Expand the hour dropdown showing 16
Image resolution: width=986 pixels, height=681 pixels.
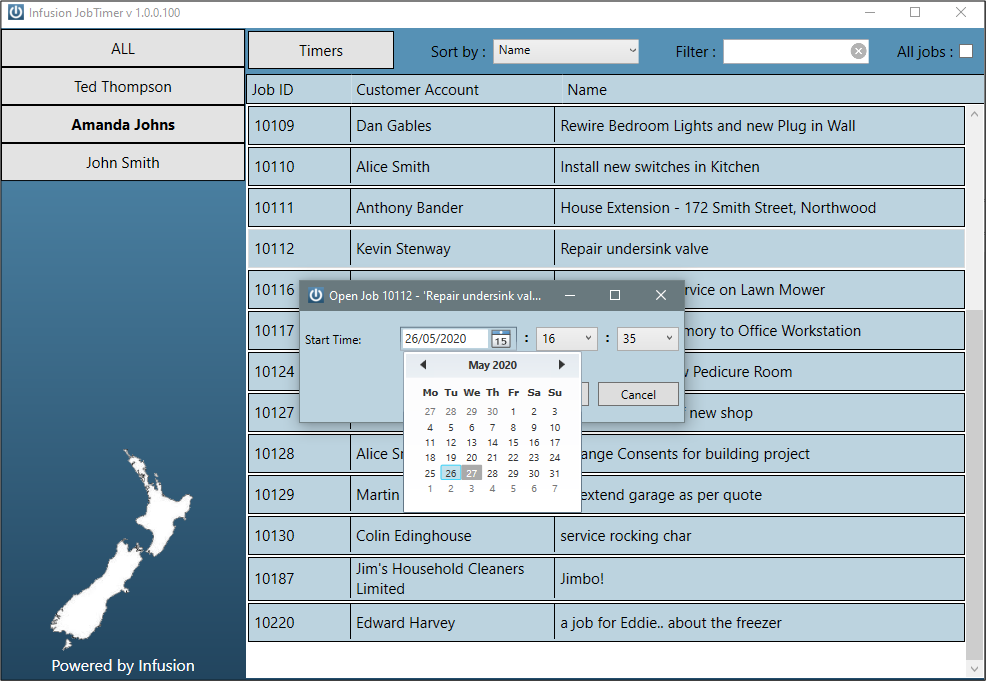pos(567,339)
